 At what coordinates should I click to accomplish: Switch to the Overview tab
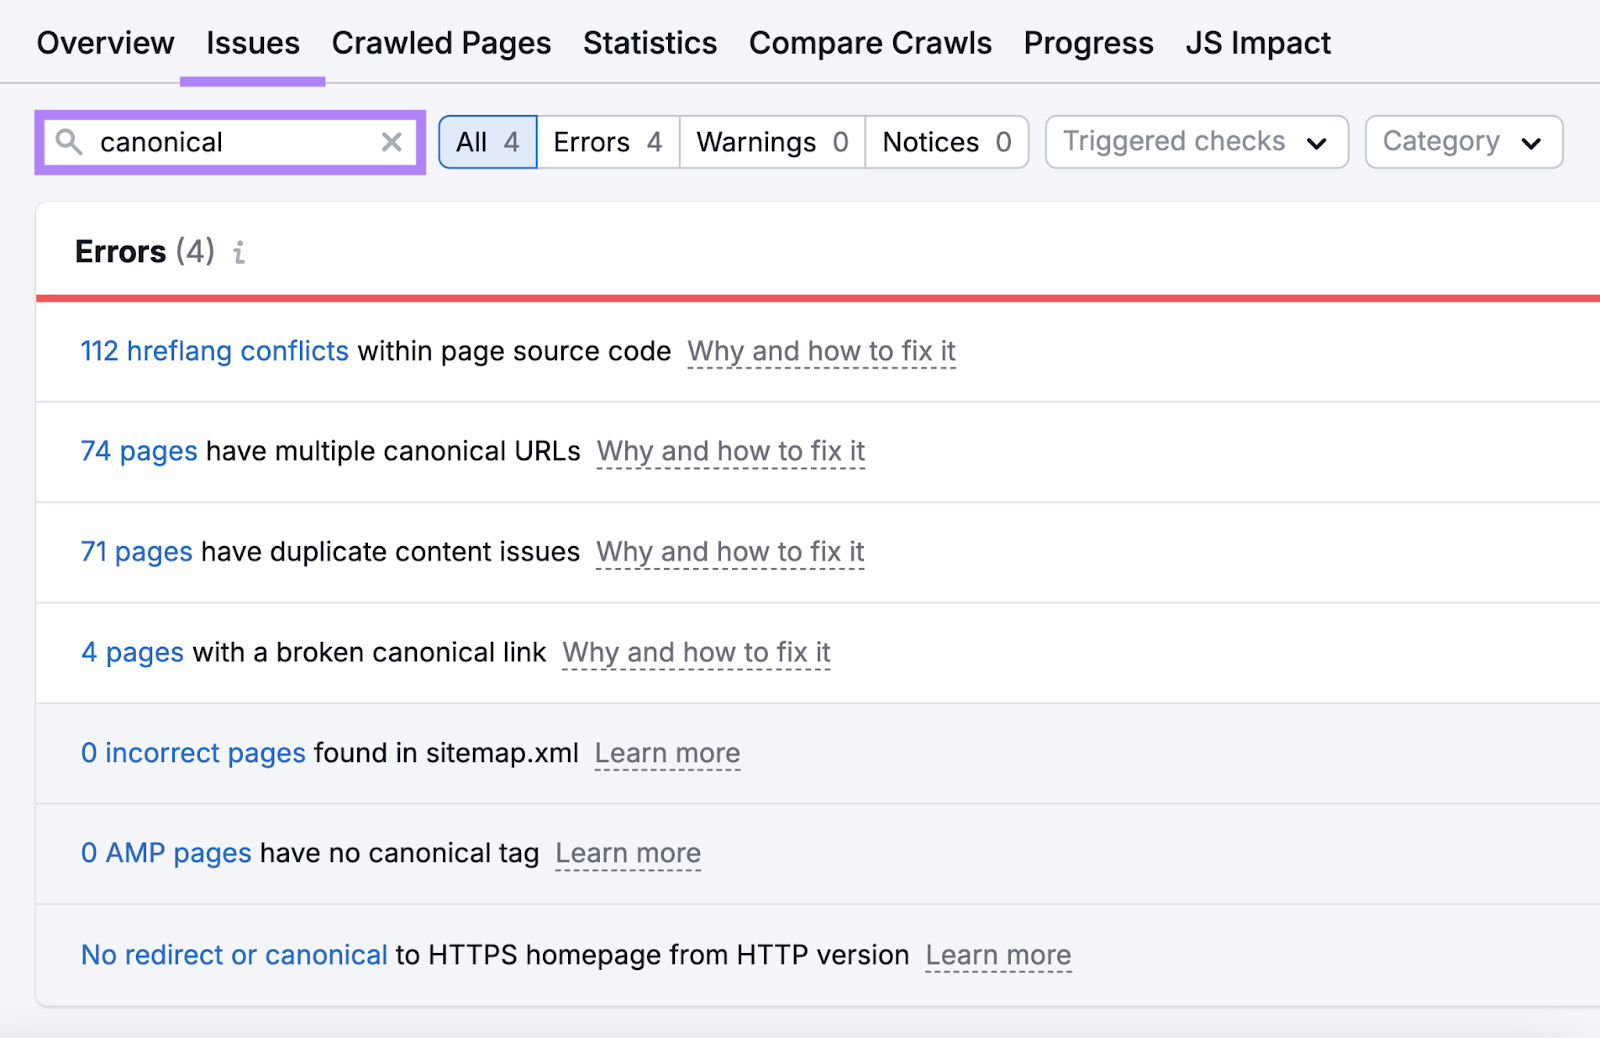point(105,42)
